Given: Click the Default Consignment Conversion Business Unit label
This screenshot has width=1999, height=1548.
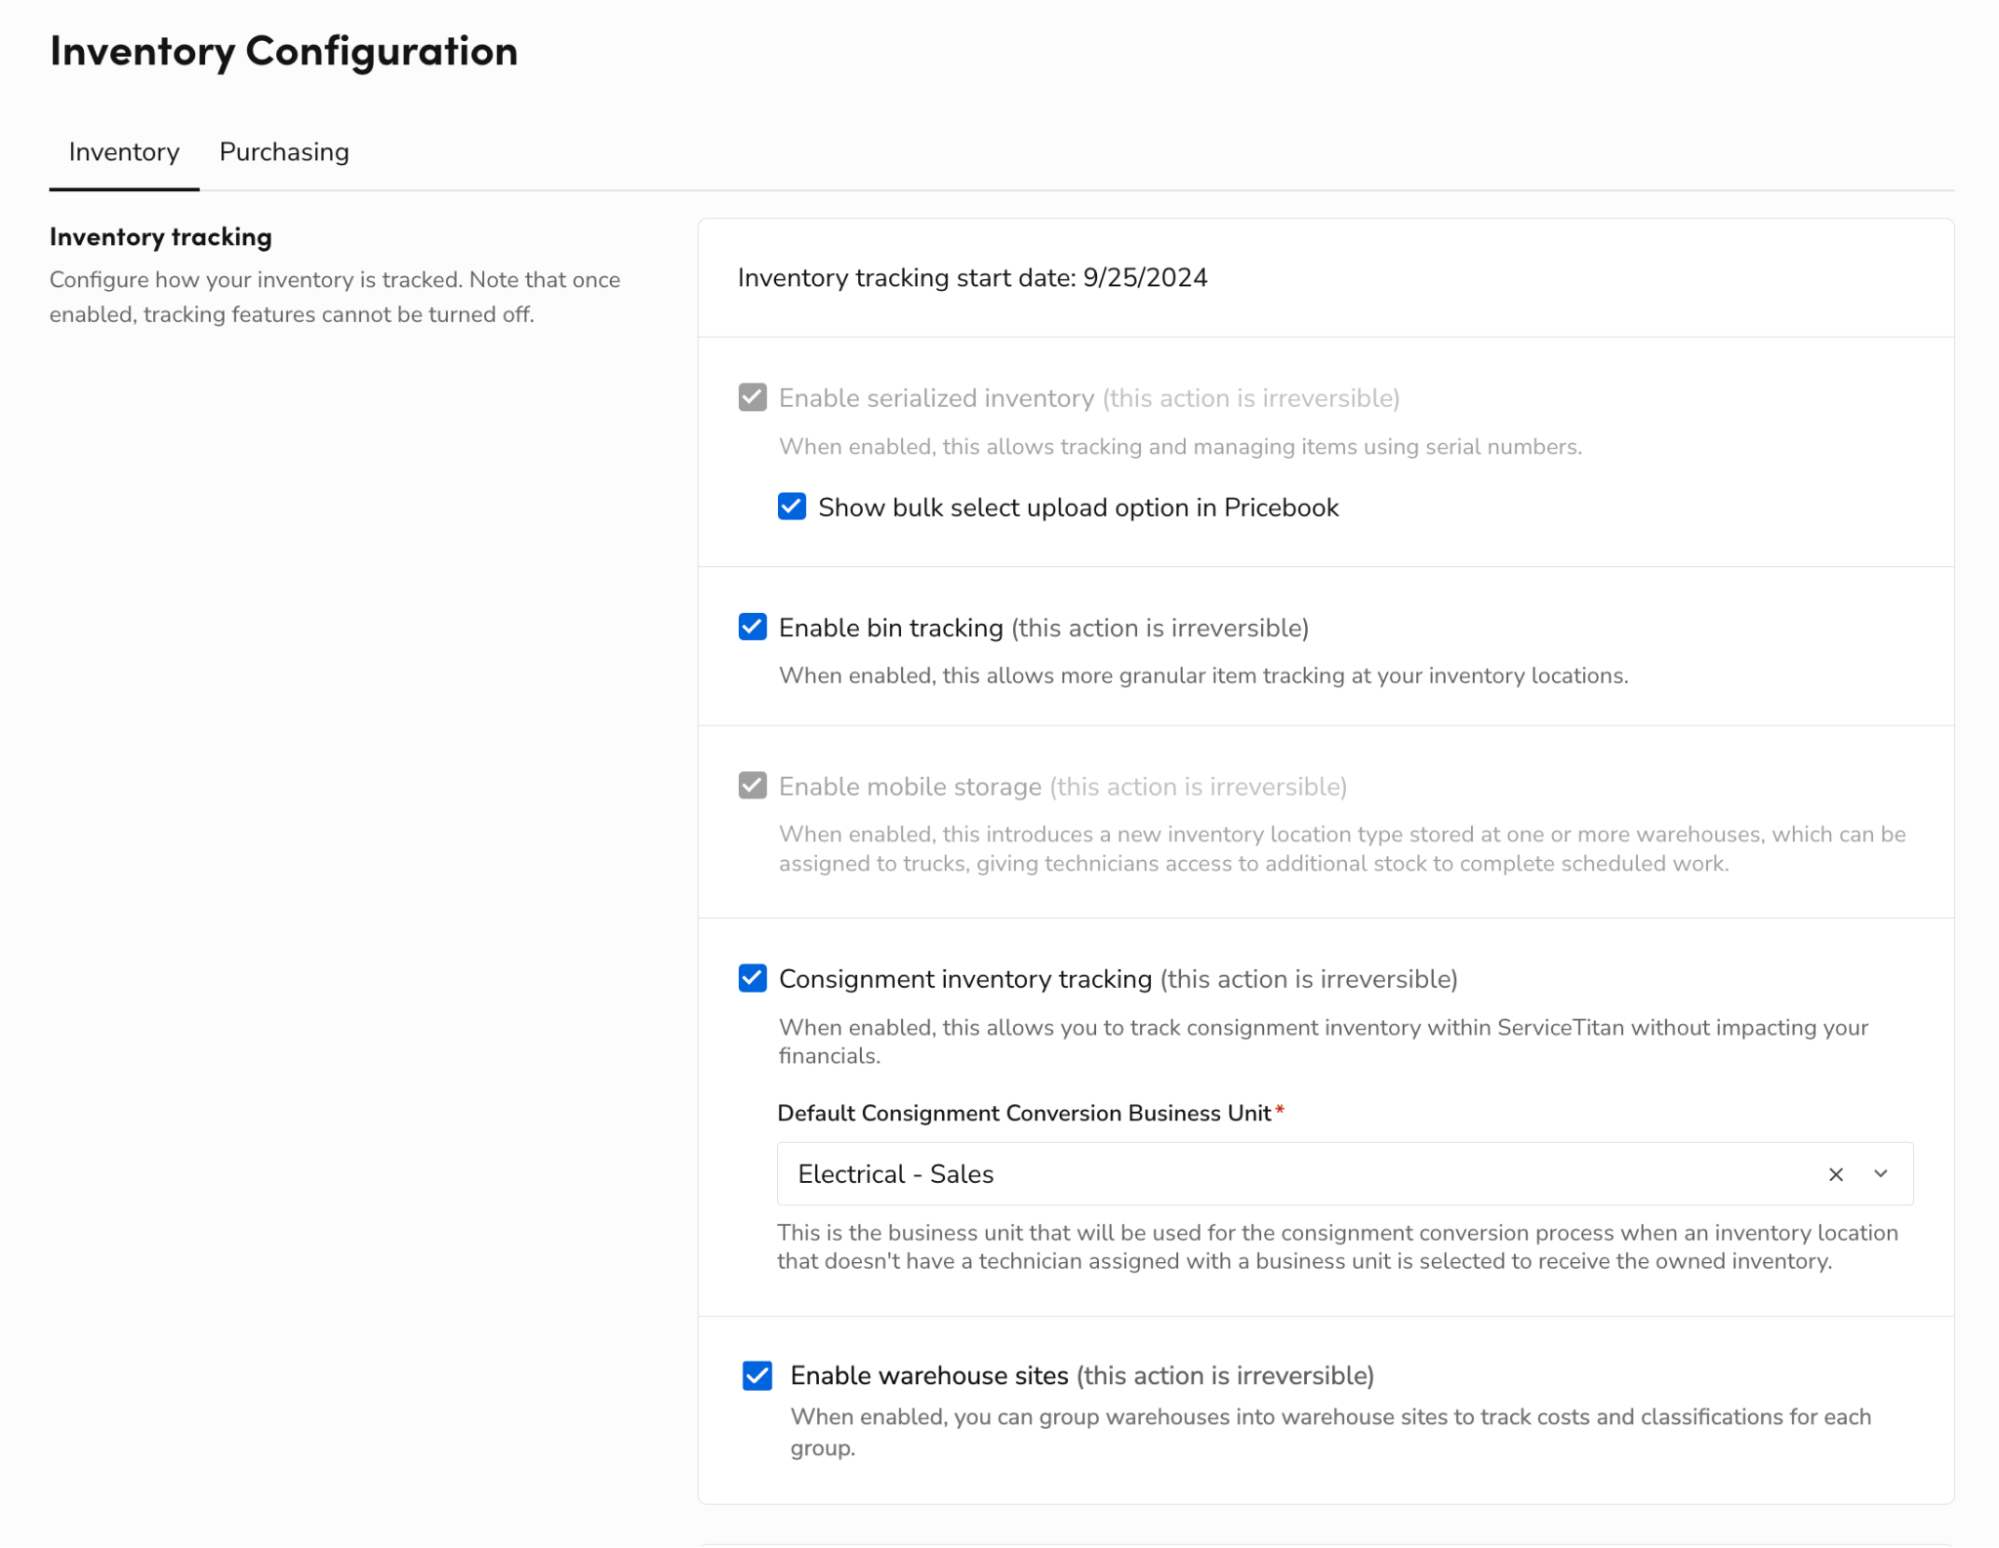Looking at the screenshot, I should point(1024,1113).
